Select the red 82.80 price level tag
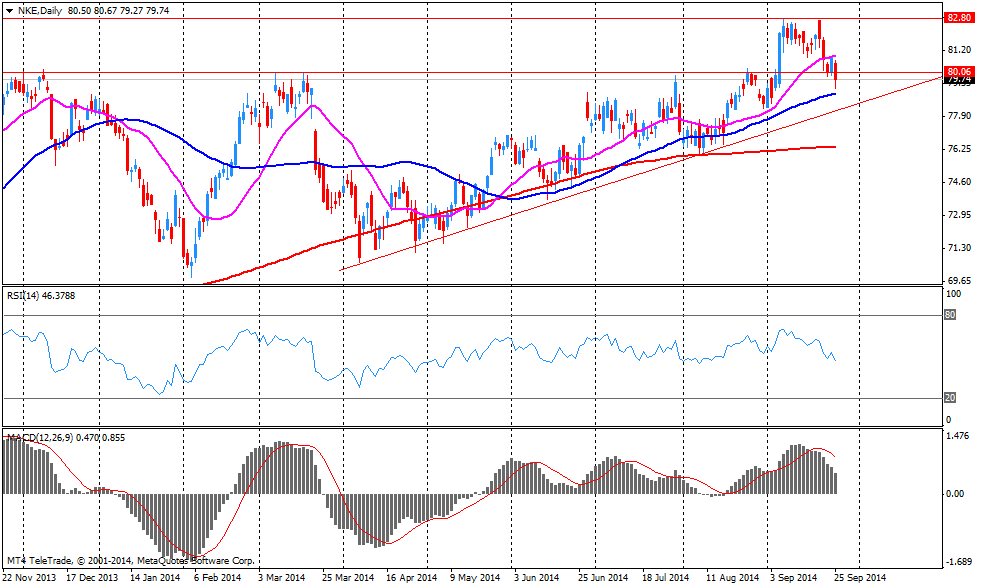 pyautogui.click(x=958, y=17)
